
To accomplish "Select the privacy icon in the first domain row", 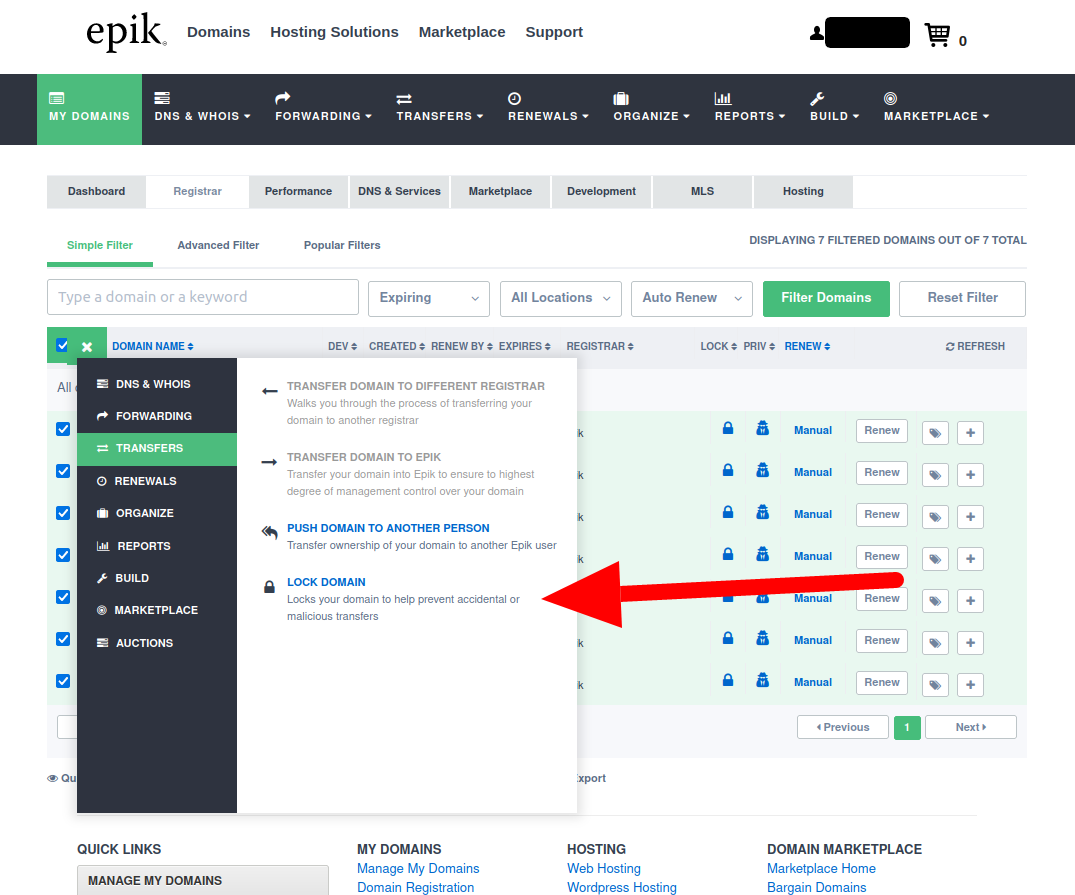I will [x=762, y=428].
